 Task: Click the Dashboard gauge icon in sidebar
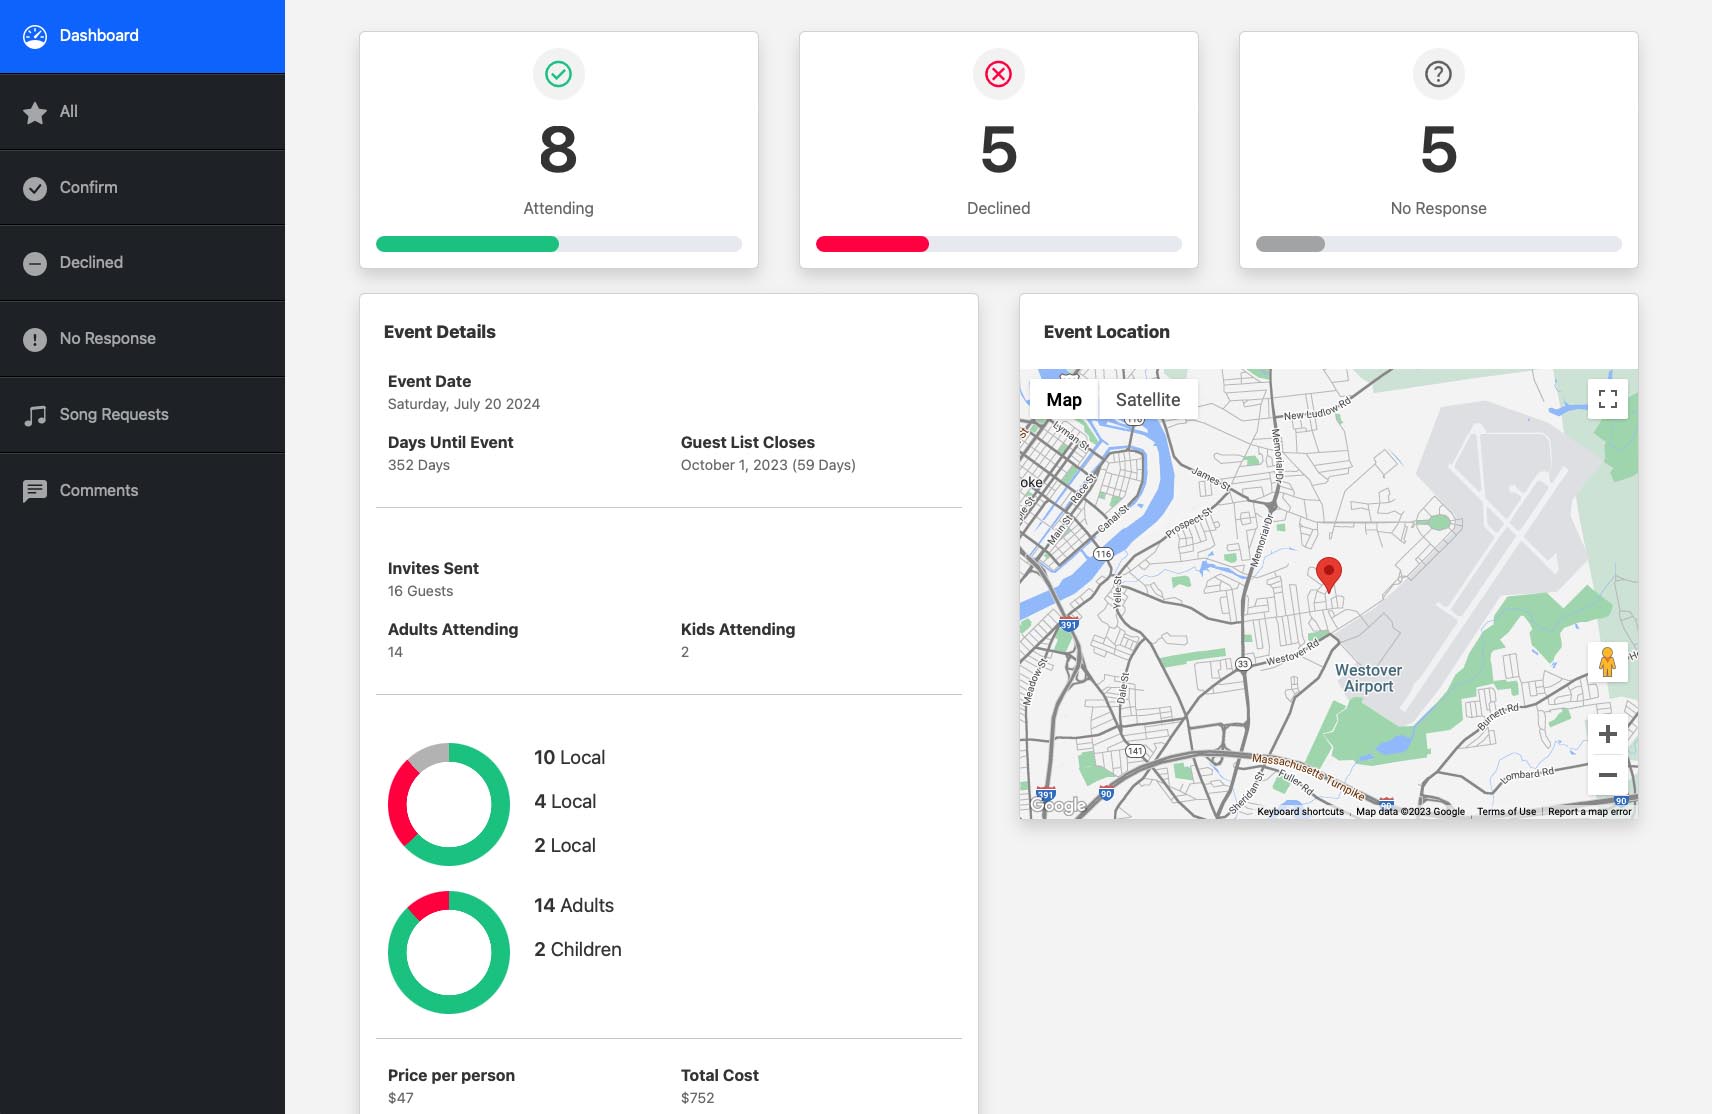[35, 36]
